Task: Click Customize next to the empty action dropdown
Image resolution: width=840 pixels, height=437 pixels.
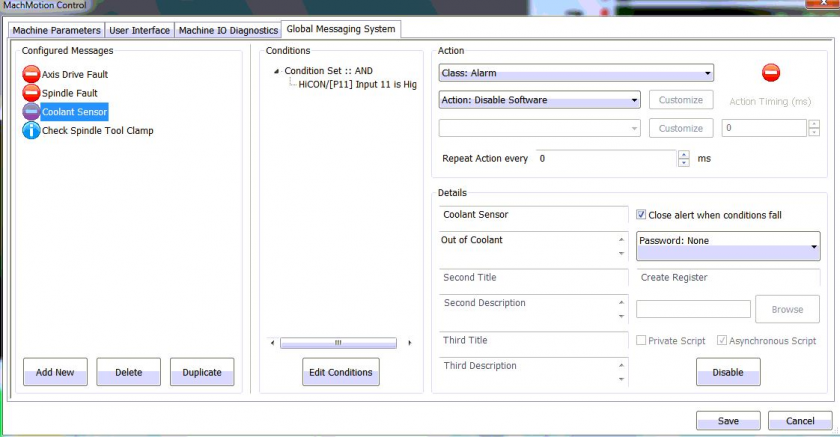Action: pyautogui.click(x=681, y=128)
